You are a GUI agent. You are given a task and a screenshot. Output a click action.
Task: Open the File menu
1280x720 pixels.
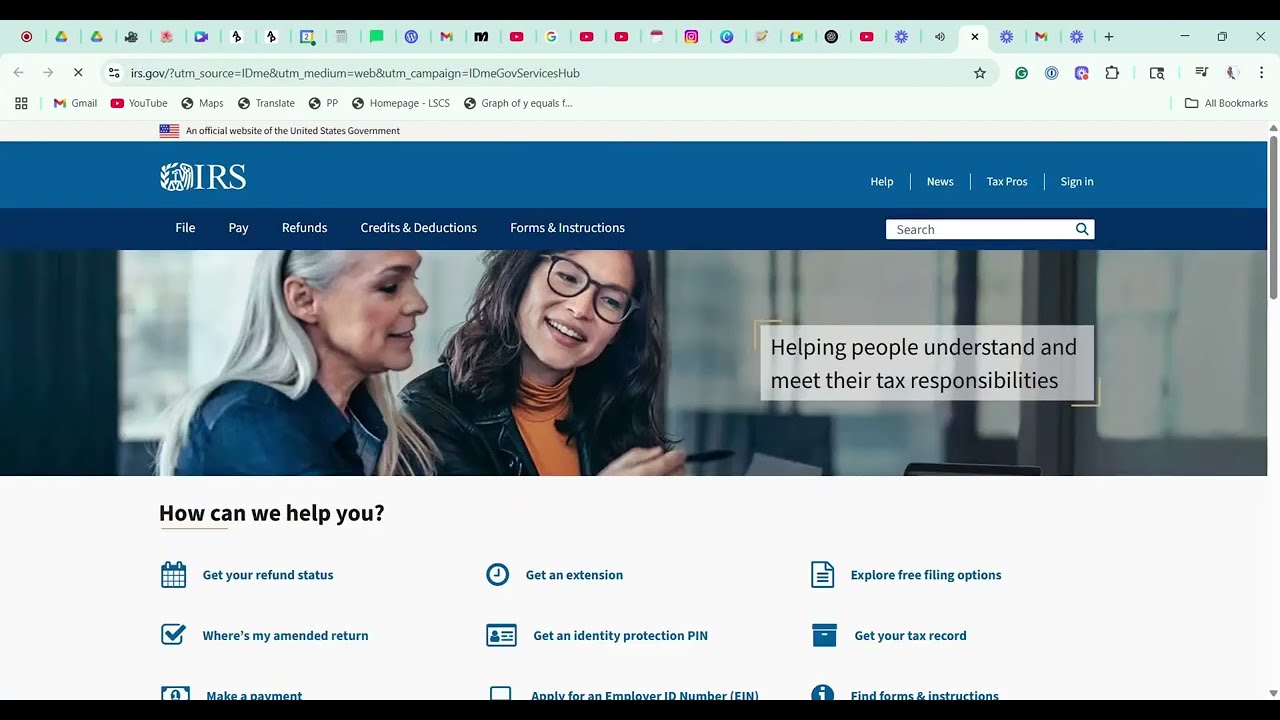point(185,228)
